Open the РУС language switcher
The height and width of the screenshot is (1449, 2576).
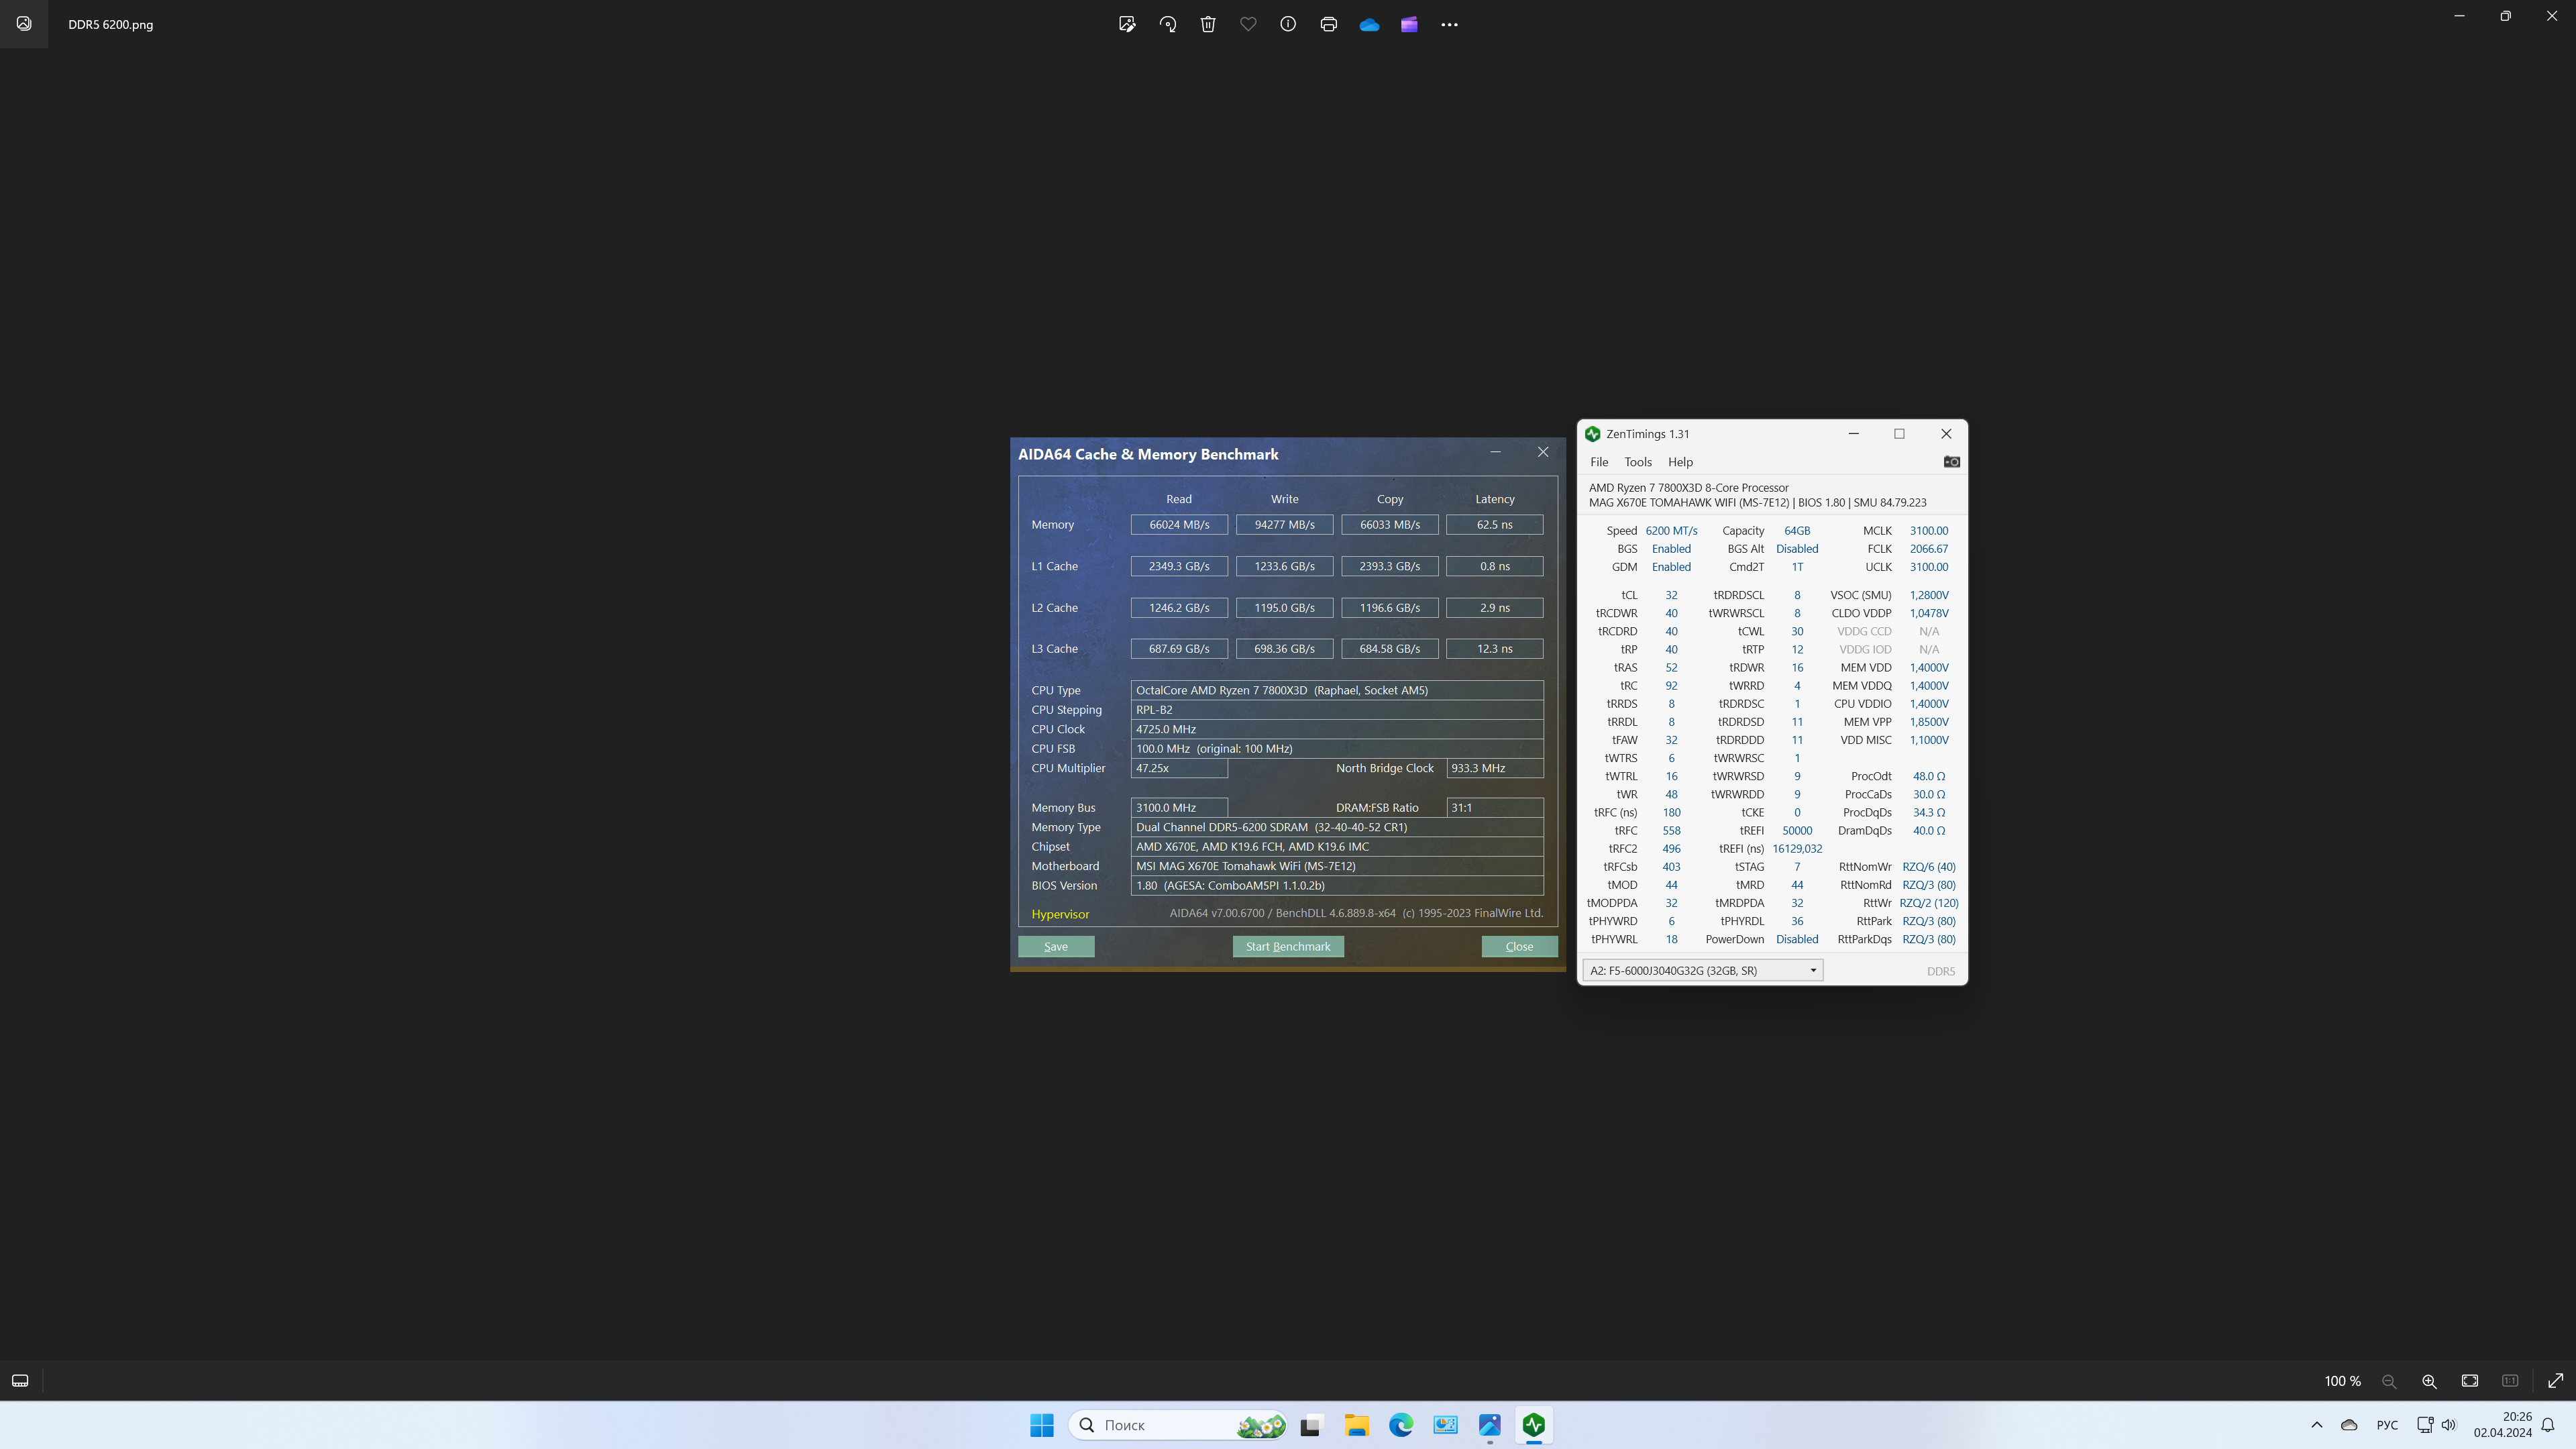[2387, 1425]
